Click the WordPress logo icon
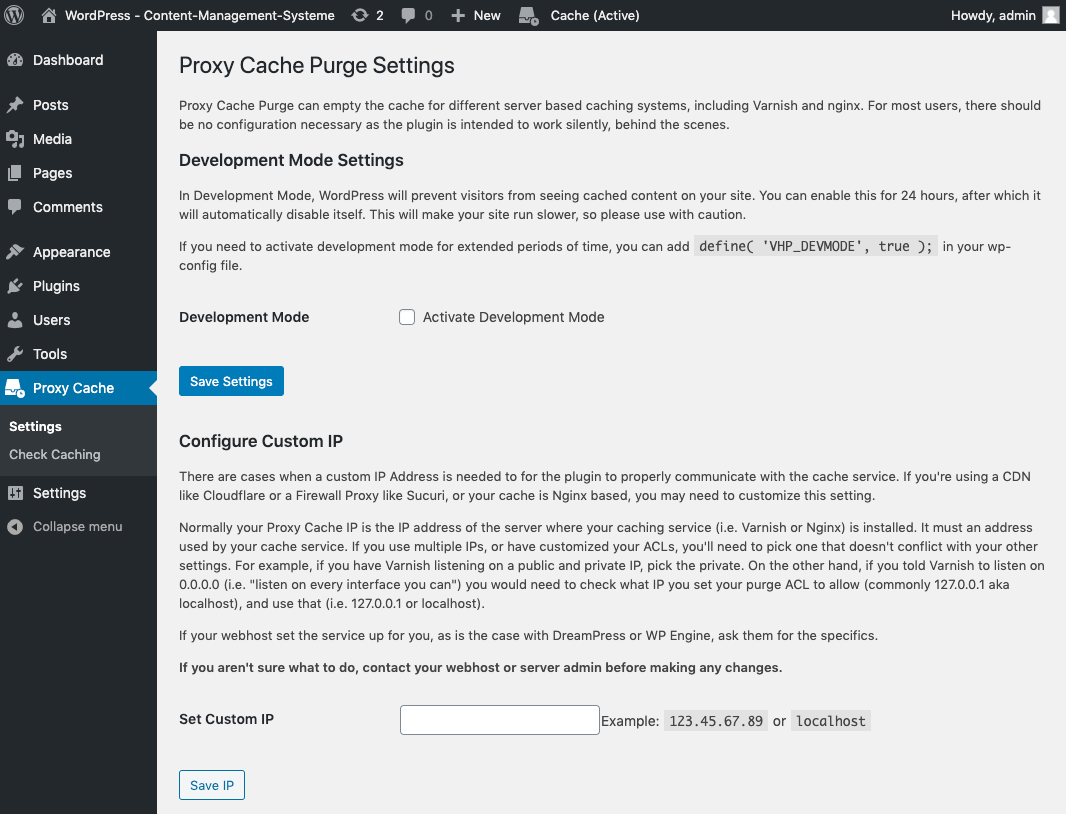This screenshot has width=1066, height=814. 15,15
